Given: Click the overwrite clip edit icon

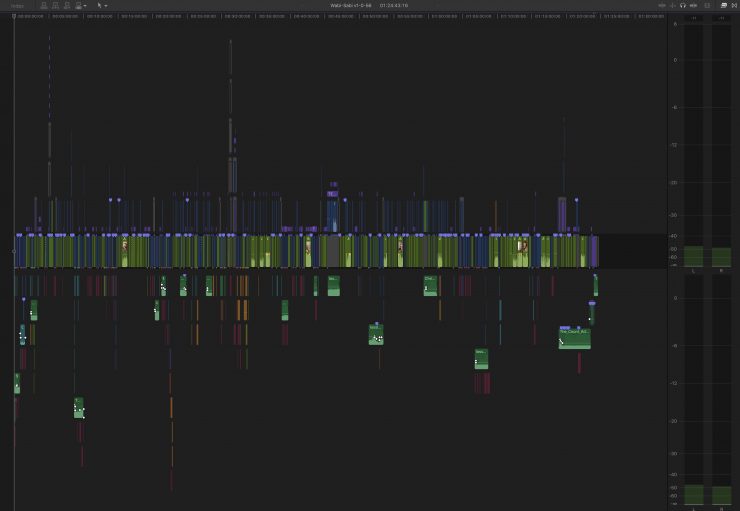Looking at the screenshot, I should click(77, 5).
